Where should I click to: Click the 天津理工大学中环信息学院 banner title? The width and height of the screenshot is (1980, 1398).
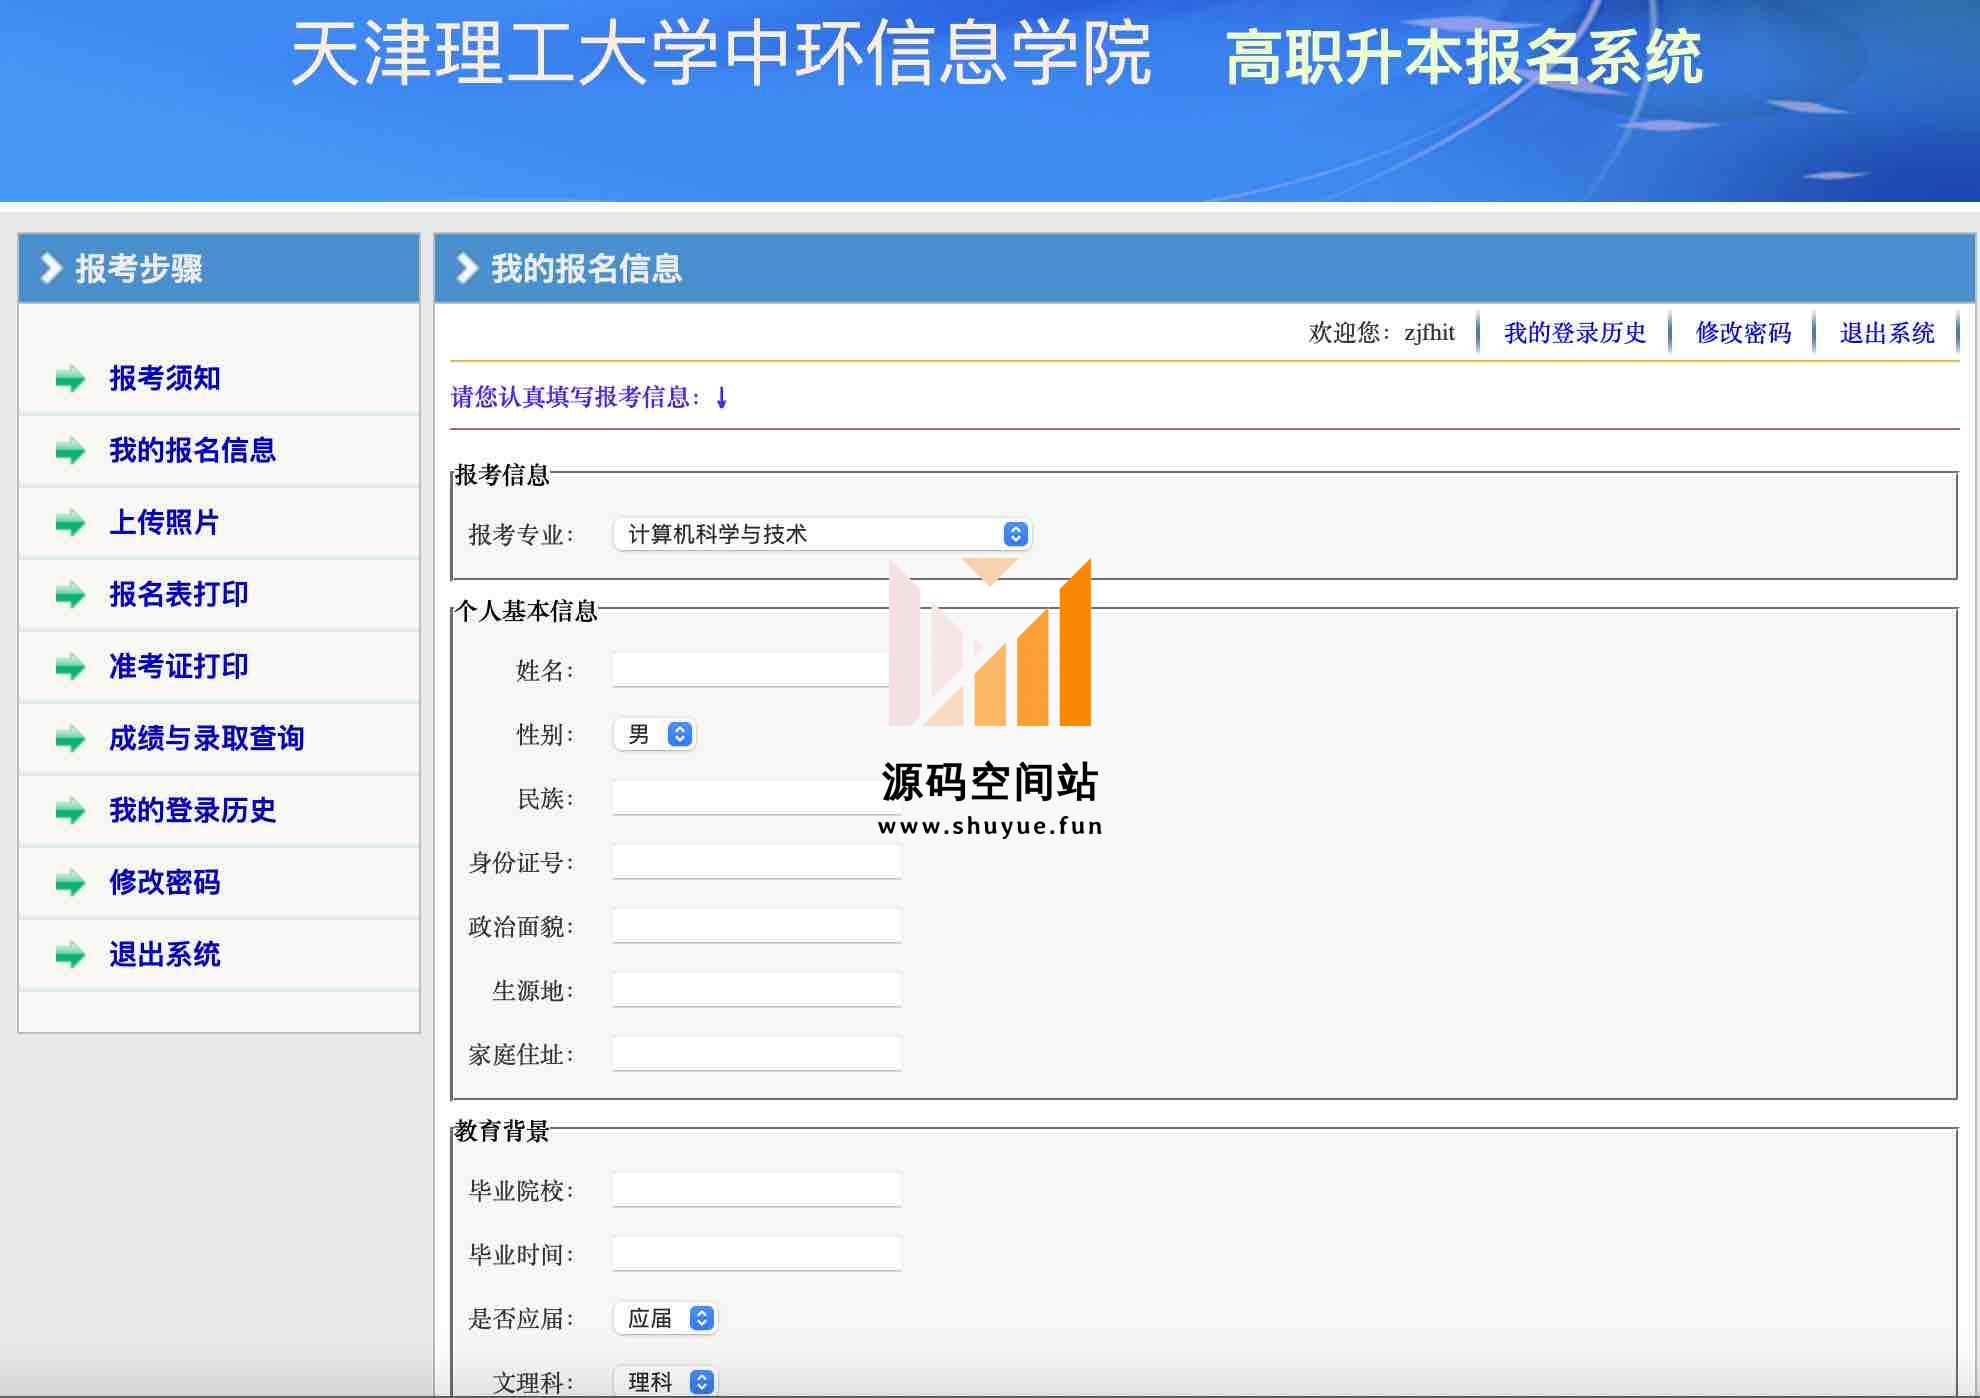(x=721, y=54)
